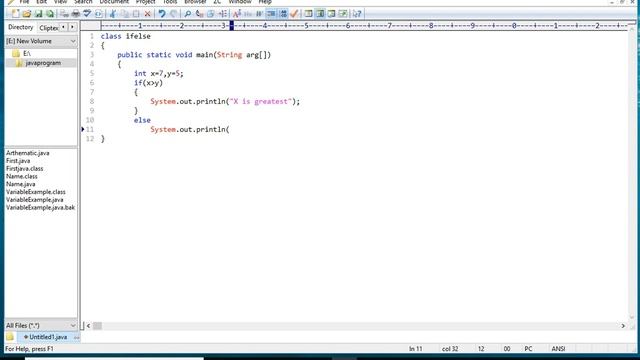
Task: Switch to the Cliptext tab
Action: pos(49,28)
